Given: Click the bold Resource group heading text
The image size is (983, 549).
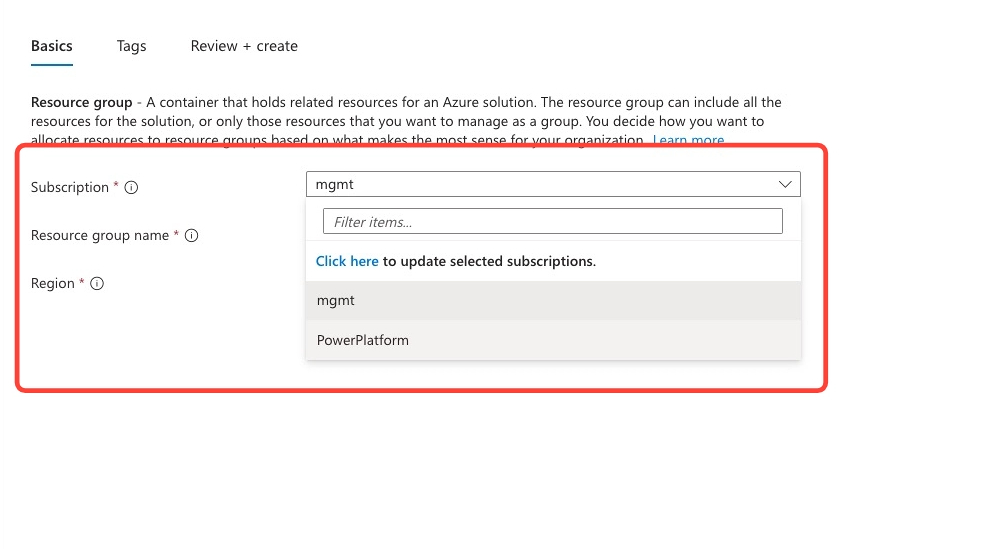Looking at the screenshot, I should click(x=81, y=102).
